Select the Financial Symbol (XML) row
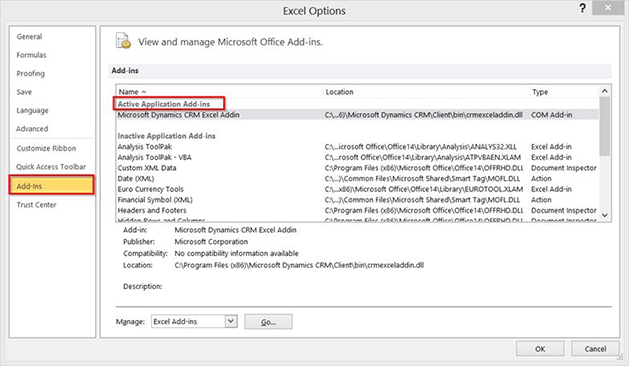Image resolution: width=629 pixels, height=366 pixels. [x=357, y=200]
